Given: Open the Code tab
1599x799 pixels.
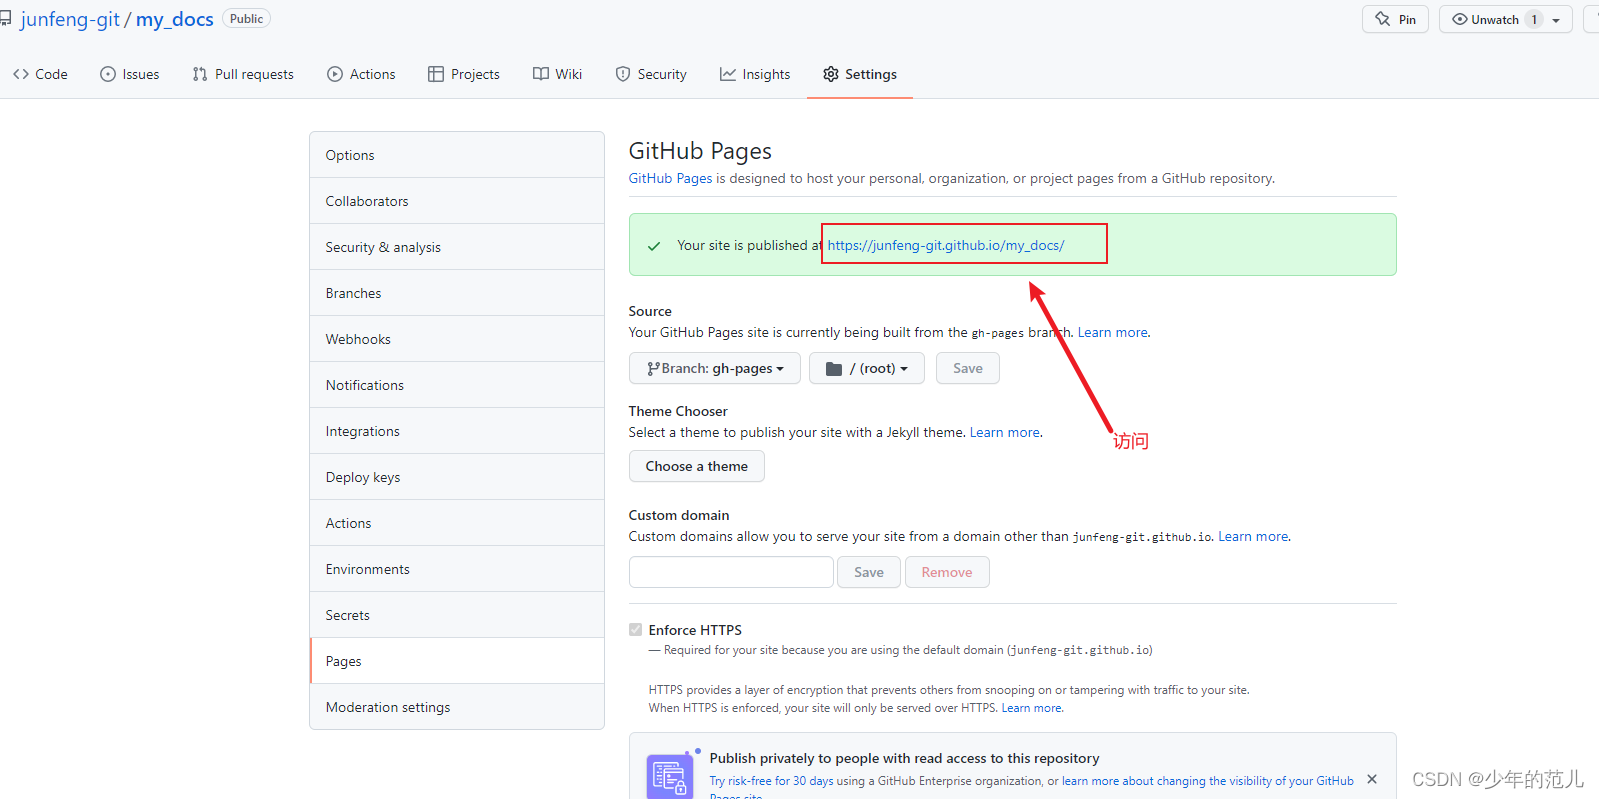Looking at the screenshot, I should point(40,74).
